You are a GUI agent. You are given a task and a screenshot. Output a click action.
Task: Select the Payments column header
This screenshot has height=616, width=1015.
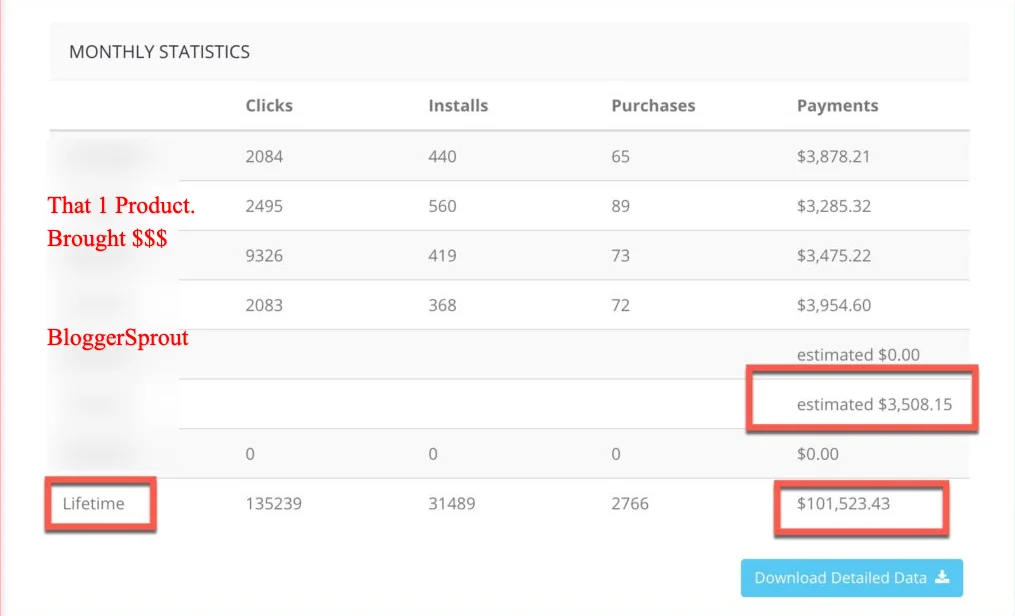[837, 105]
